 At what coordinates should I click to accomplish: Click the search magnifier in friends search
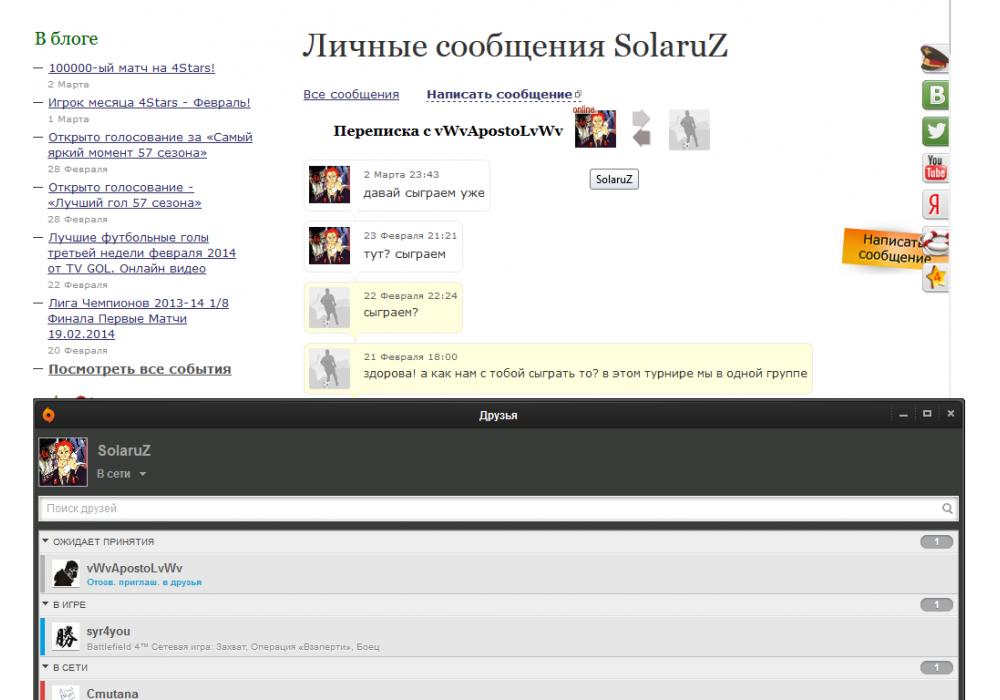point(948,509)
